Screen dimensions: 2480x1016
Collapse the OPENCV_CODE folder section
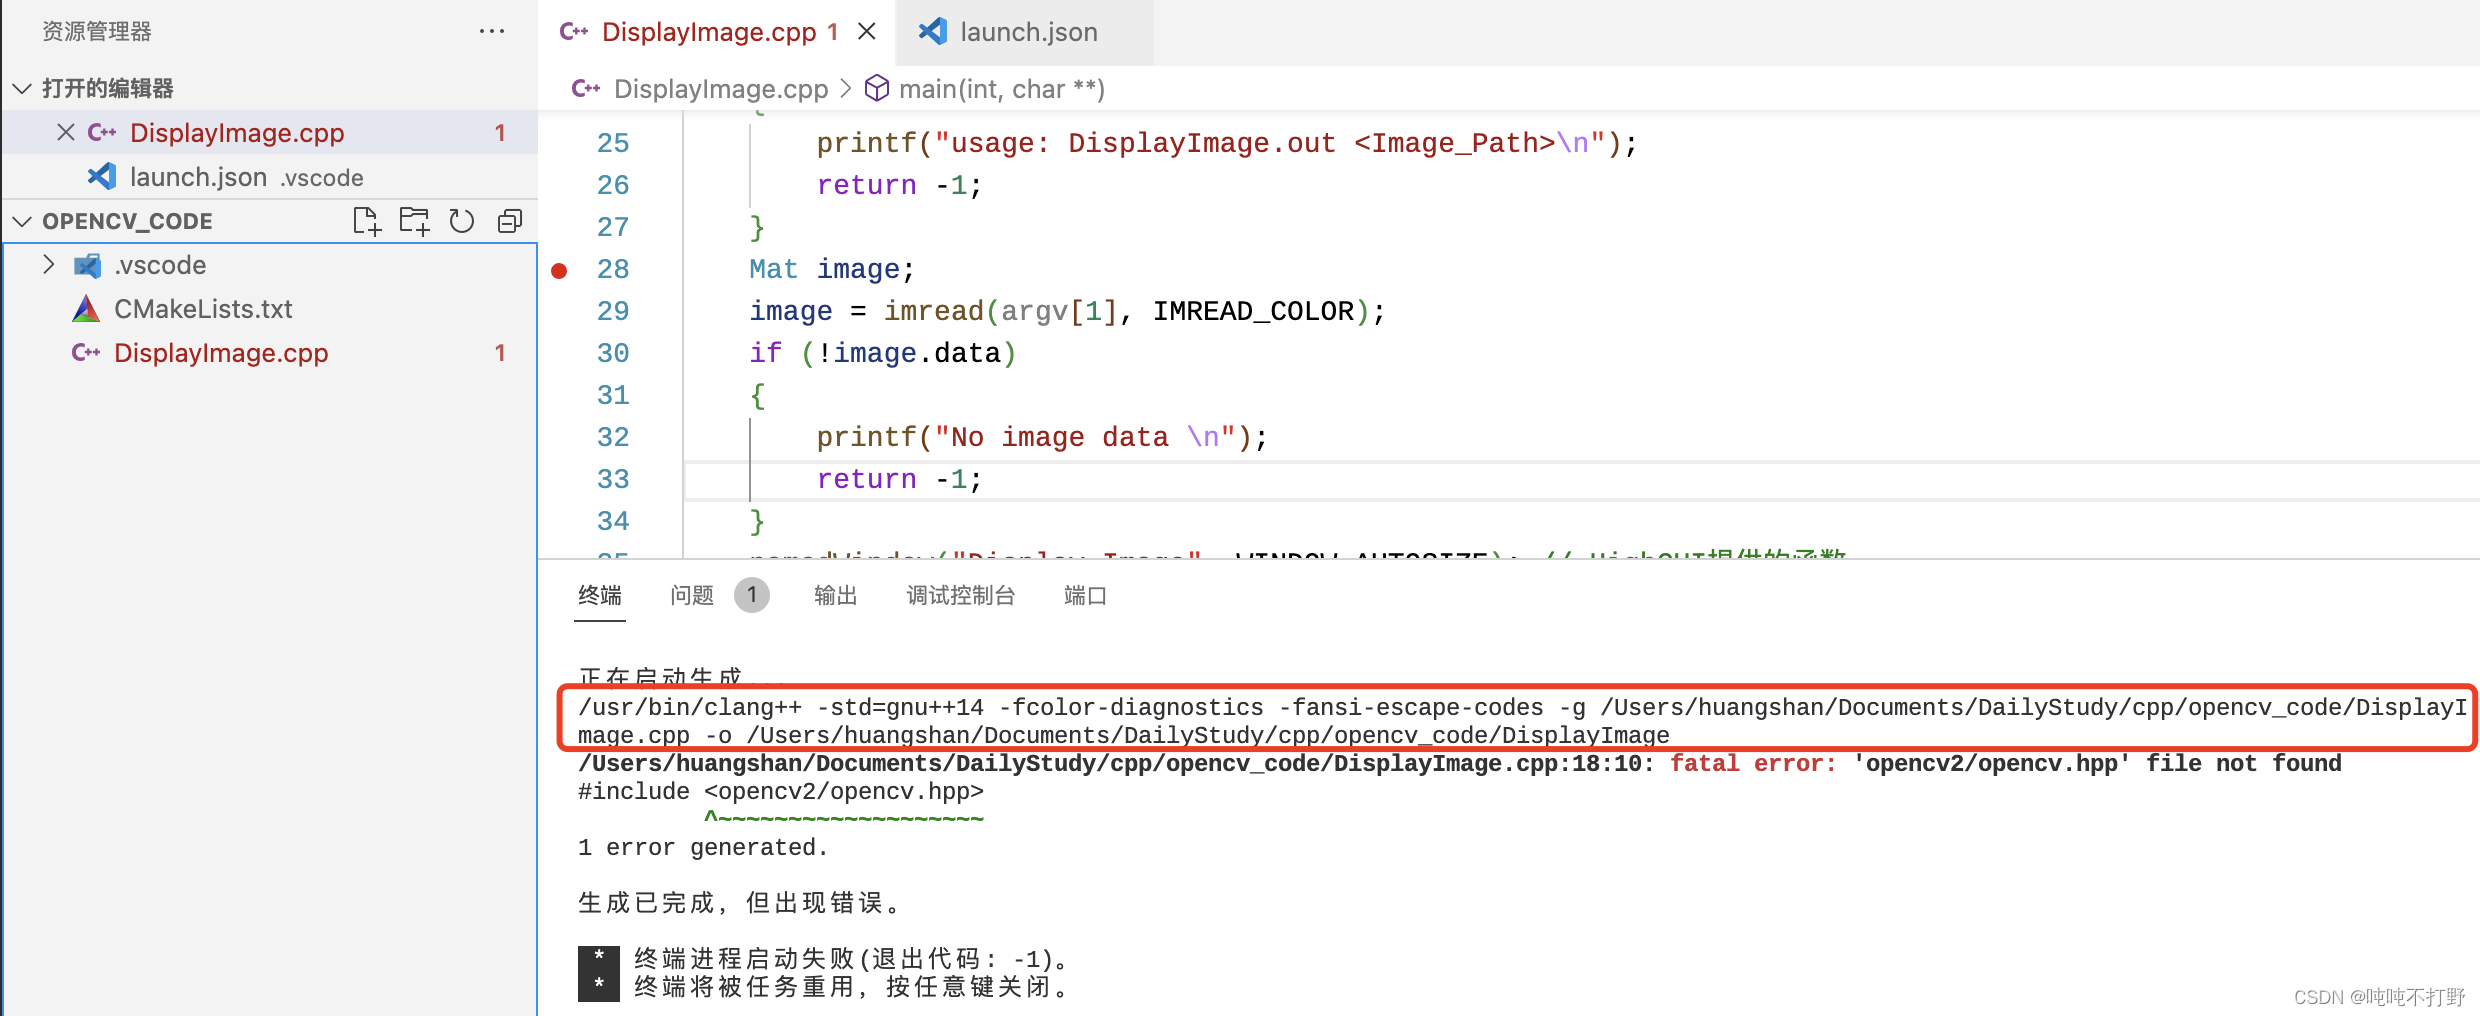click(22, 221)
